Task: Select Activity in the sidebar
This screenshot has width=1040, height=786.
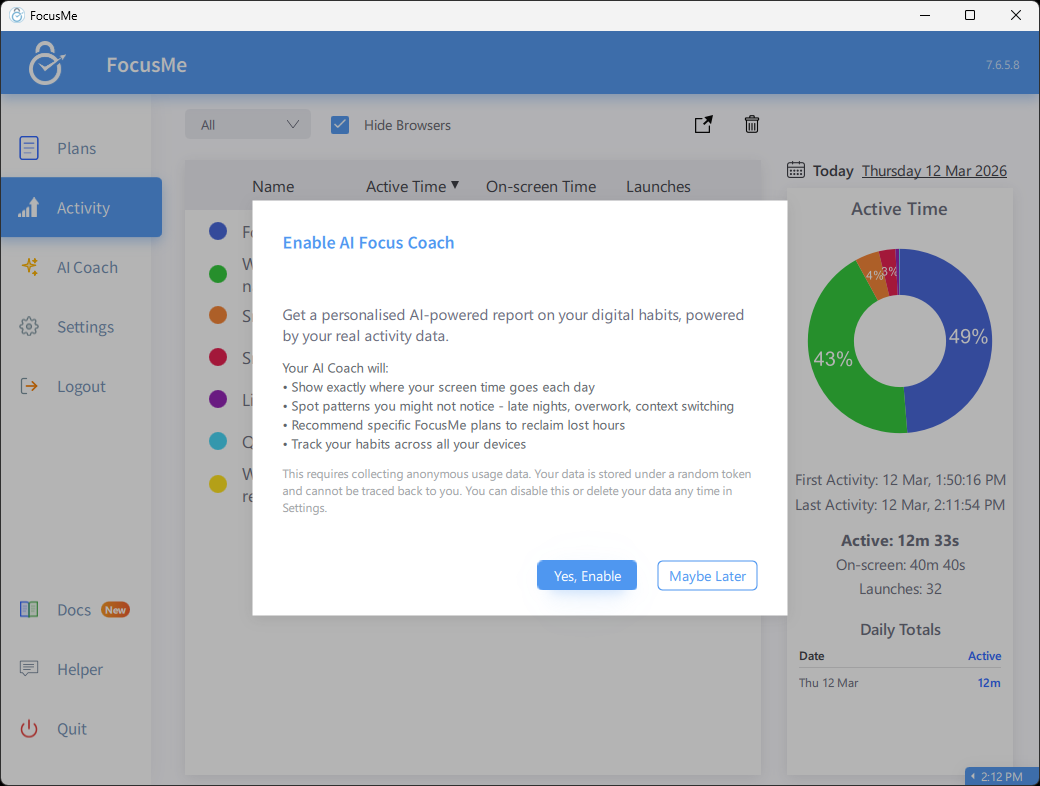Action: coord(81,207)
